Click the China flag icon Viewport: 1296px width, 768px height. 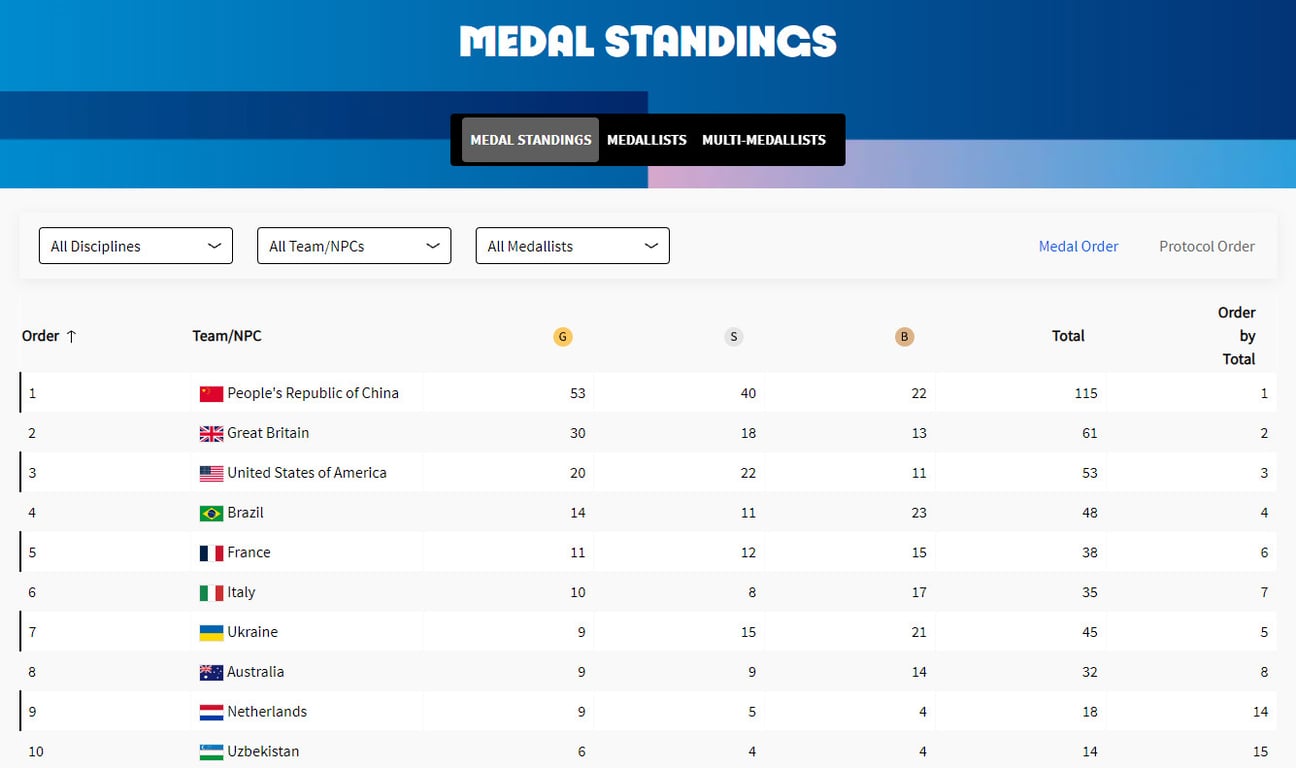tap(211, 394)
